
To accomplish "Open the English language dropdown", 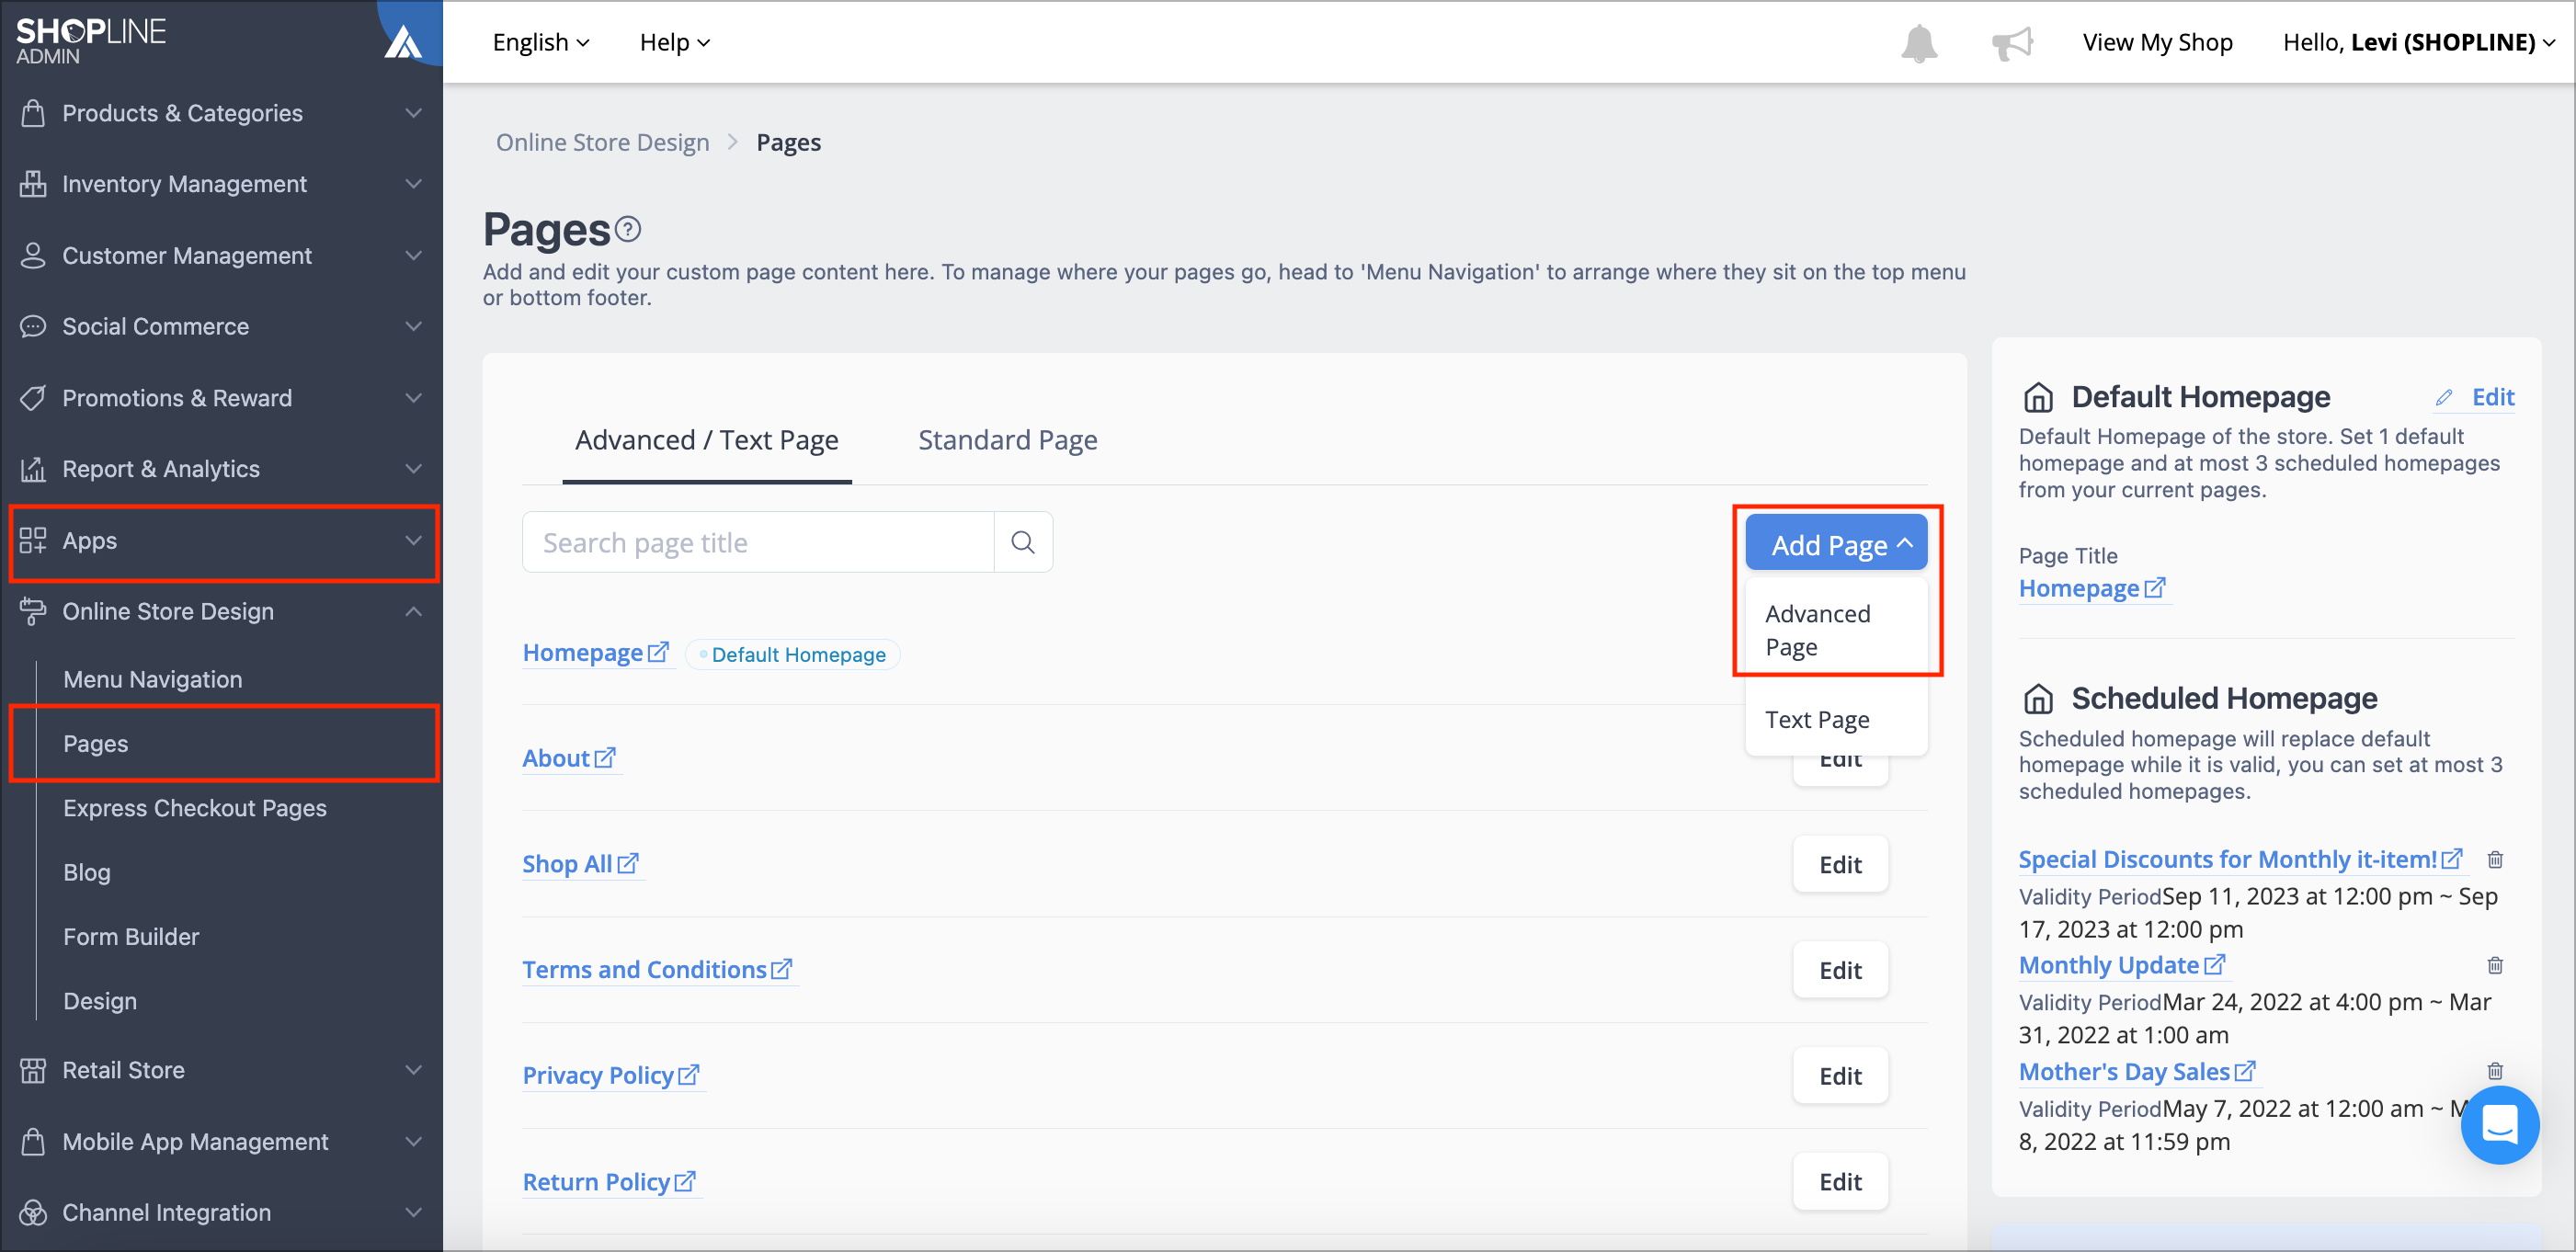I will [540, 42].
